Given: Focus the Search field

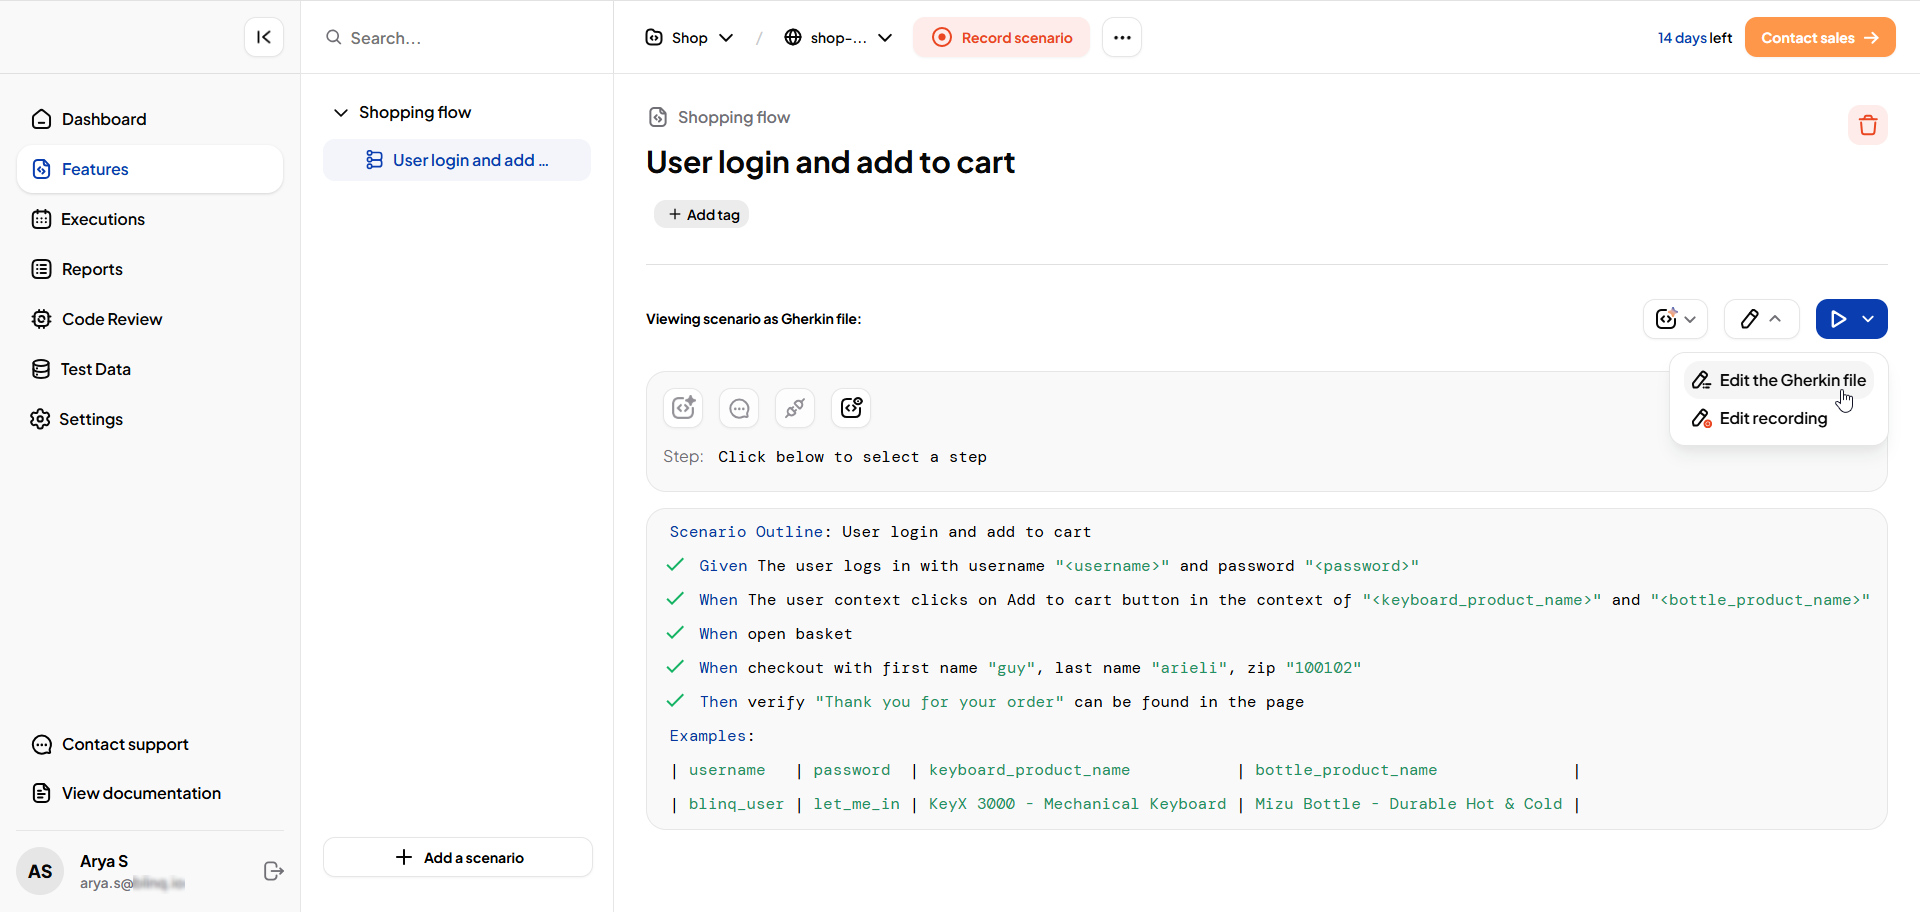Looking at the screenshot, I should click(x=457, y=38).
